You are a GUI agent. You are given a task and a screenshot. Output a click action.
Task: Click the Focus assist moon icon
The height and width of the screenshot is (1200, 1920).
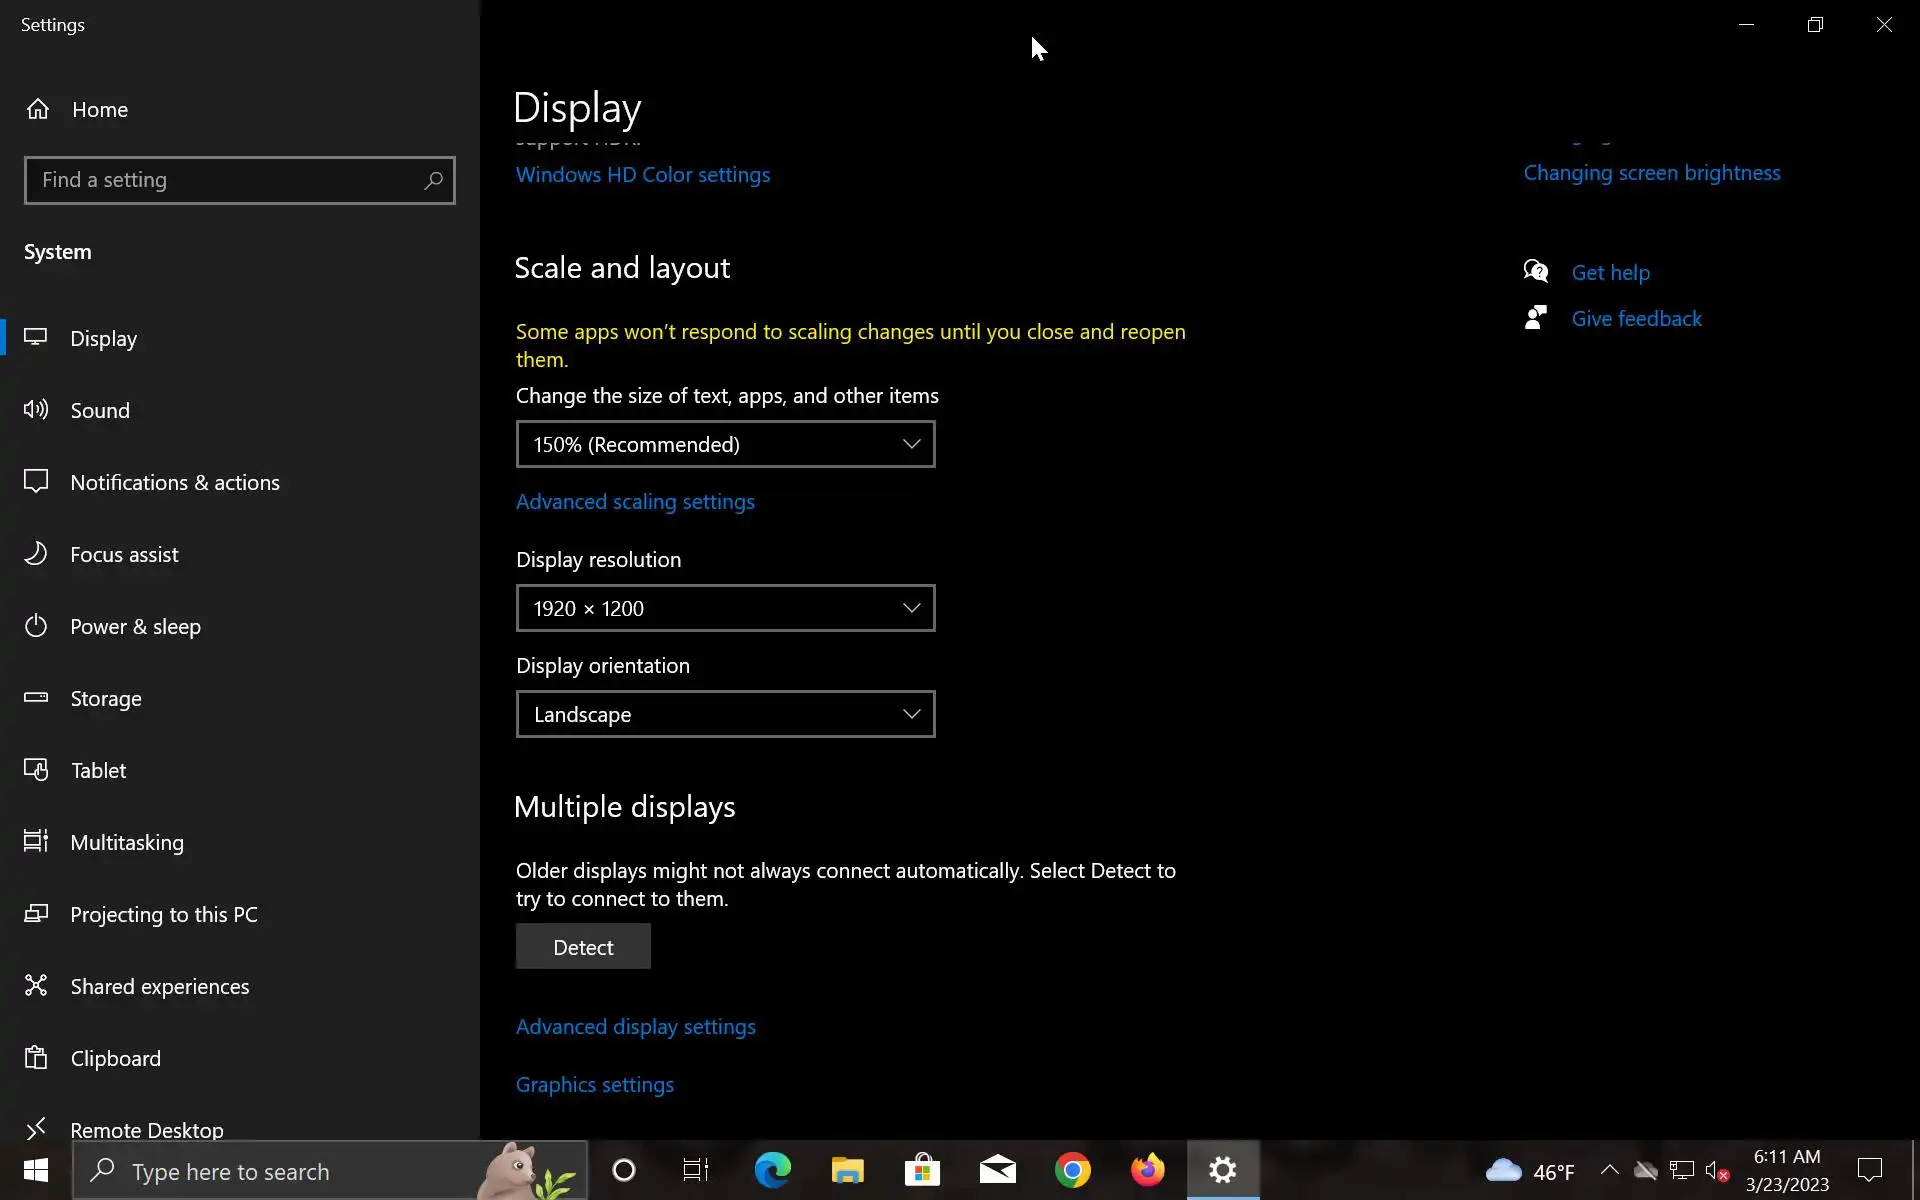(x=36, y=553)
